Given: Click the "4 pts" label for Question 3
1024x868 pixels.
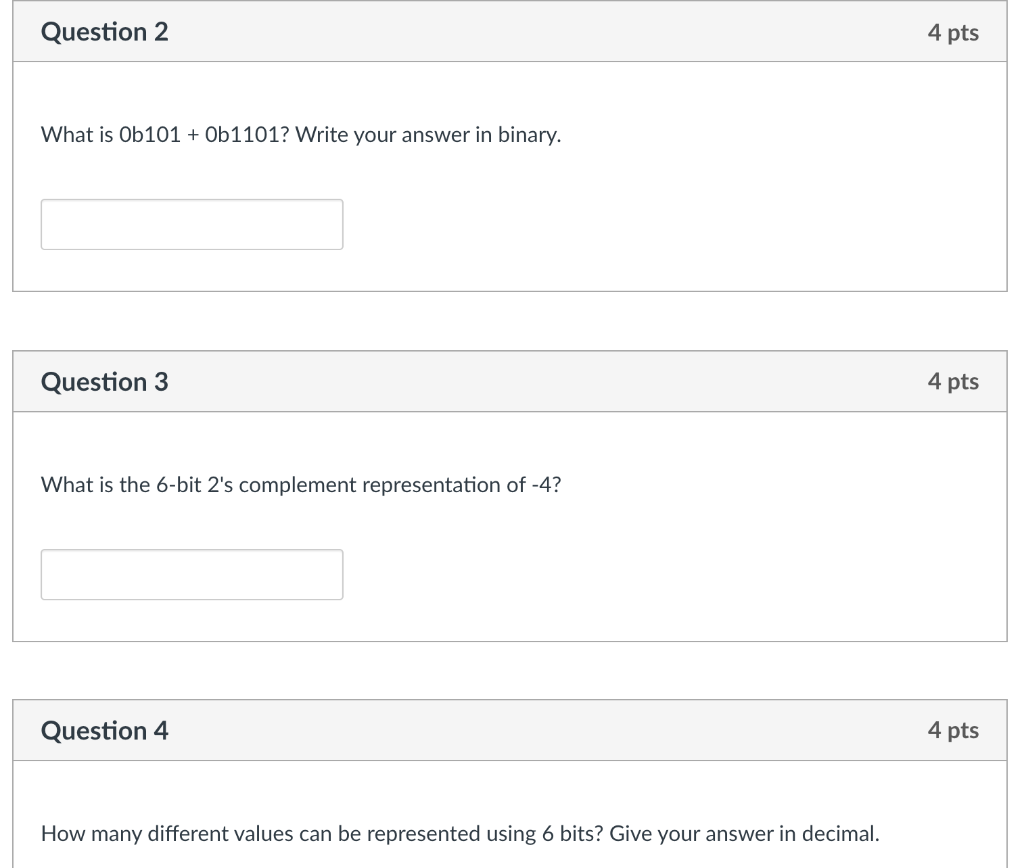Looking at the screenshot, I should point(952,381).
